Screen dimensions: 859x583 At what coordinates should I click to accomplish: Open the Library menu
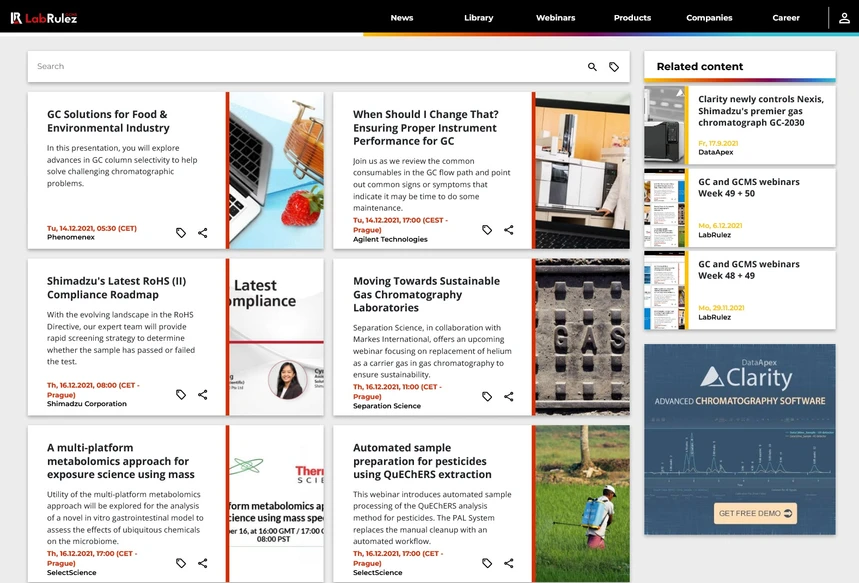click(478, 18)
